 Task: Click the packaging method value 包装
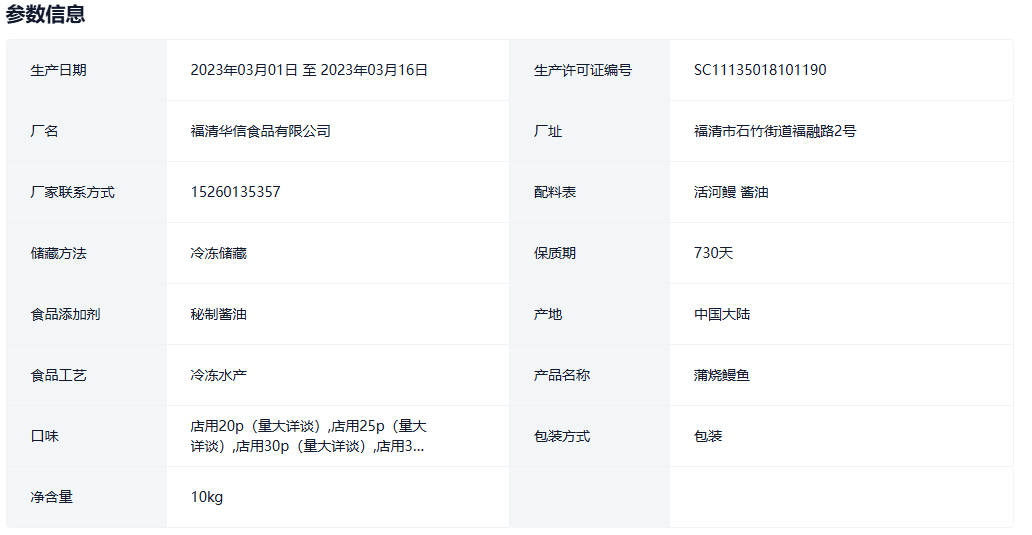[708, 436]
